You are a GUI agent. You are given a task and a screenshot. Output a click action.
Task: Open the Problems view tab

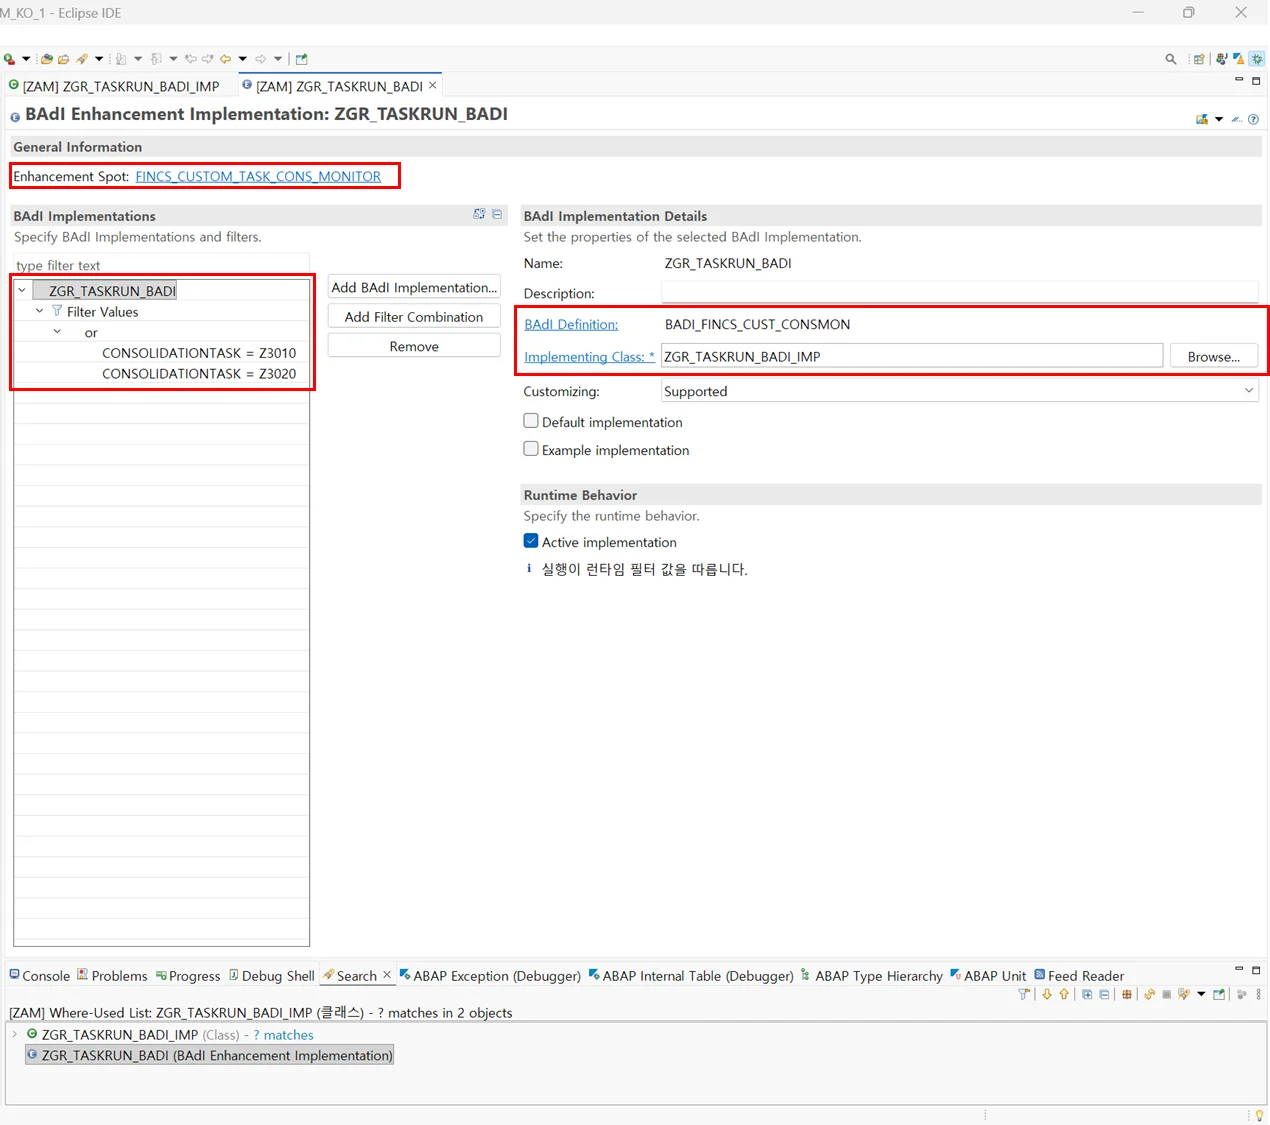click(112, 976)
